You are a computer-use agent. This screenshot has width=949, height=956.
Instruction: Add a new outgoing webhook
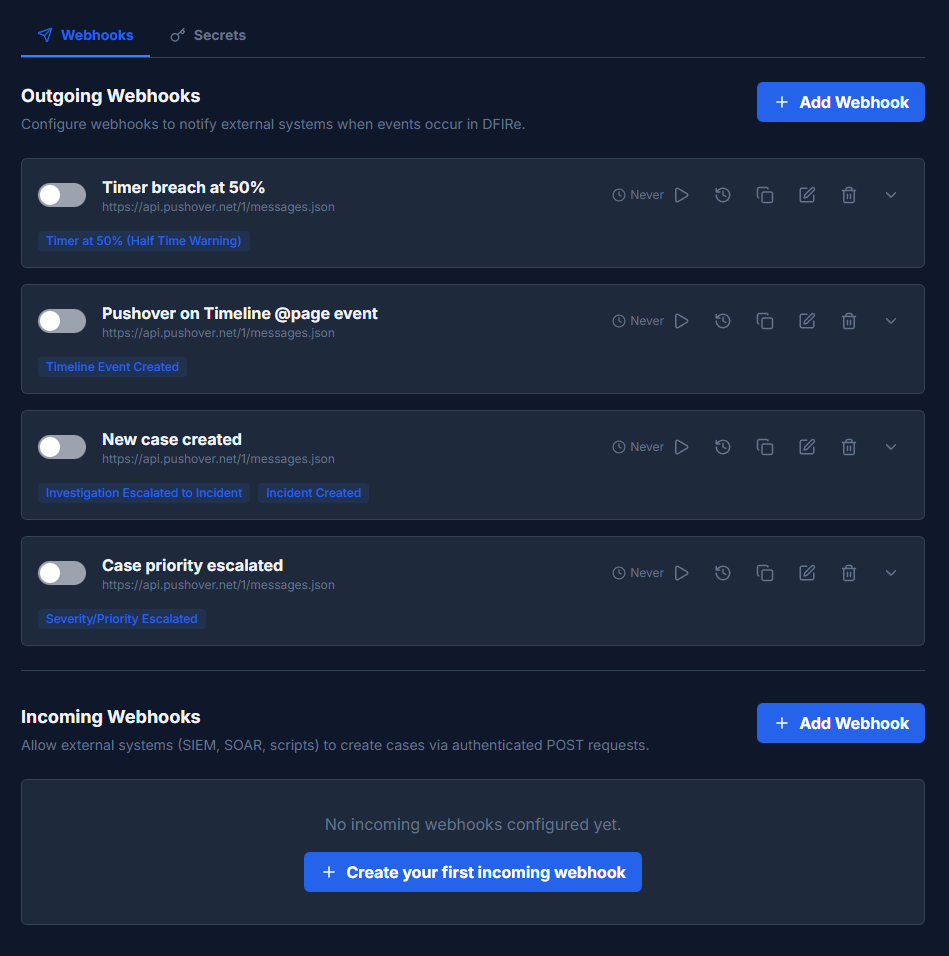pyautogui.click(x=840, y=101)
